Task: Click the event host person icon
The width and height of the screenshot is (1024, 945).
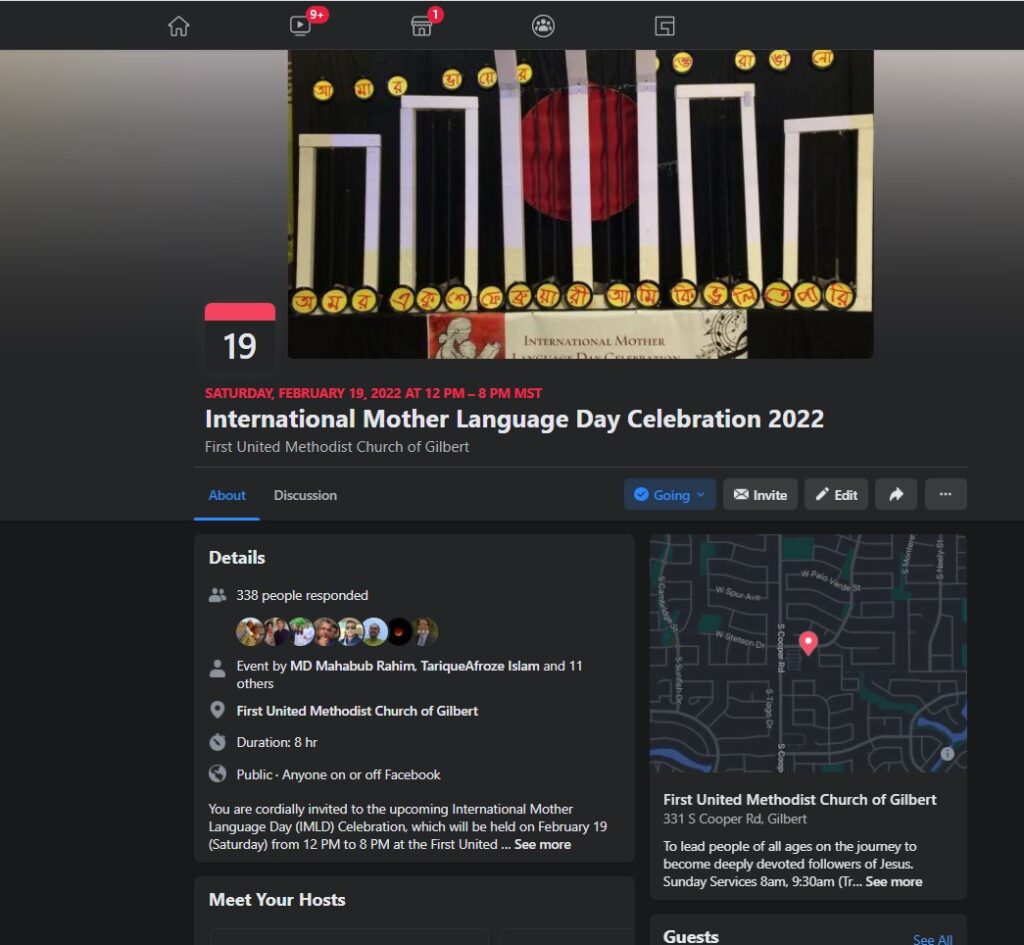Action: [217, 668]
